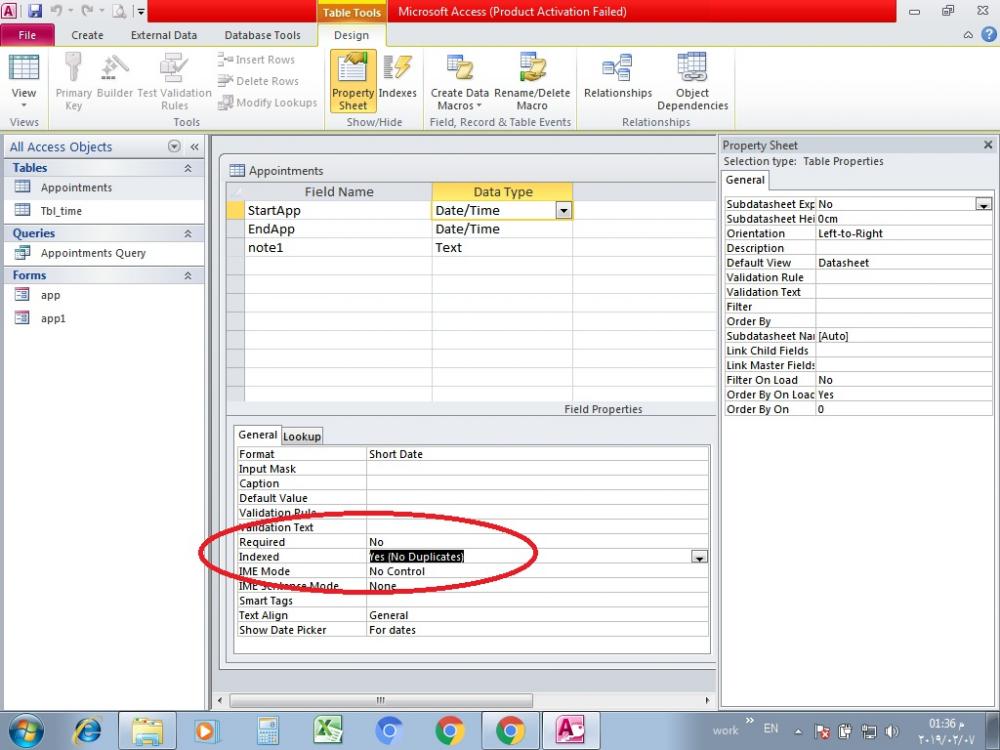Open the Indexed property dropdown

700,557
